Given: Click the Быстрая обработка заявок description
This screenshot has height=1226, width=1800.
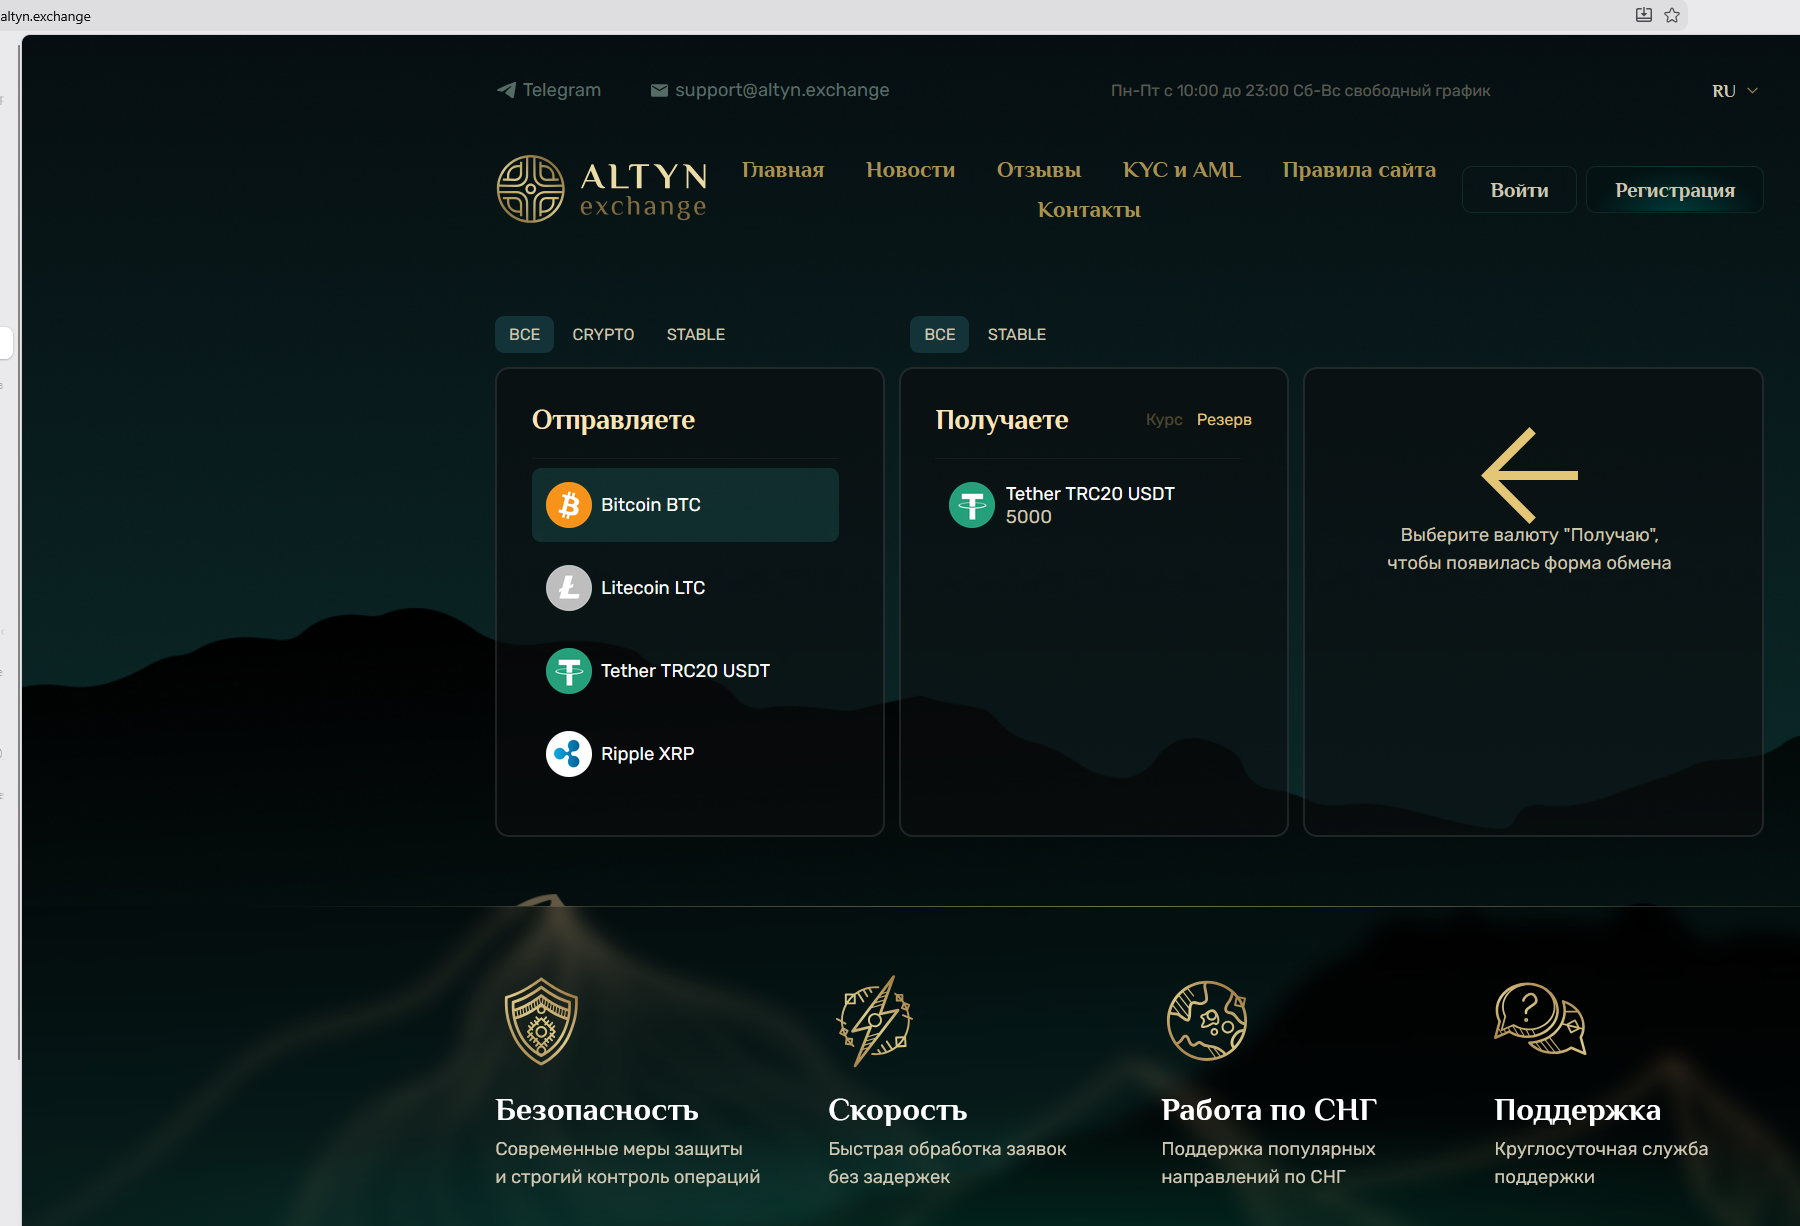Looking at the screenshot, I should click(x=947, y=1163).
